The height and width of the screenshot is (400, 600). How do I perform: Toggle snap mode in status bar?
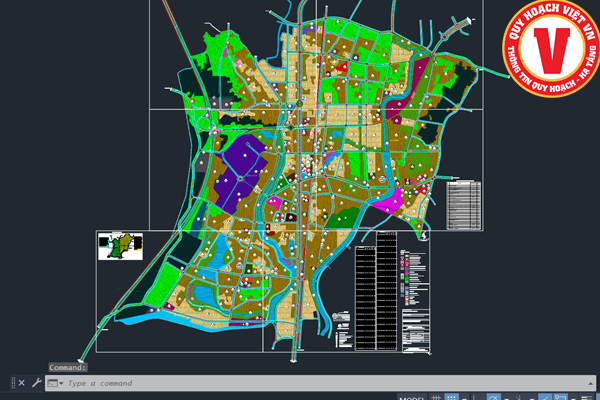450,397
